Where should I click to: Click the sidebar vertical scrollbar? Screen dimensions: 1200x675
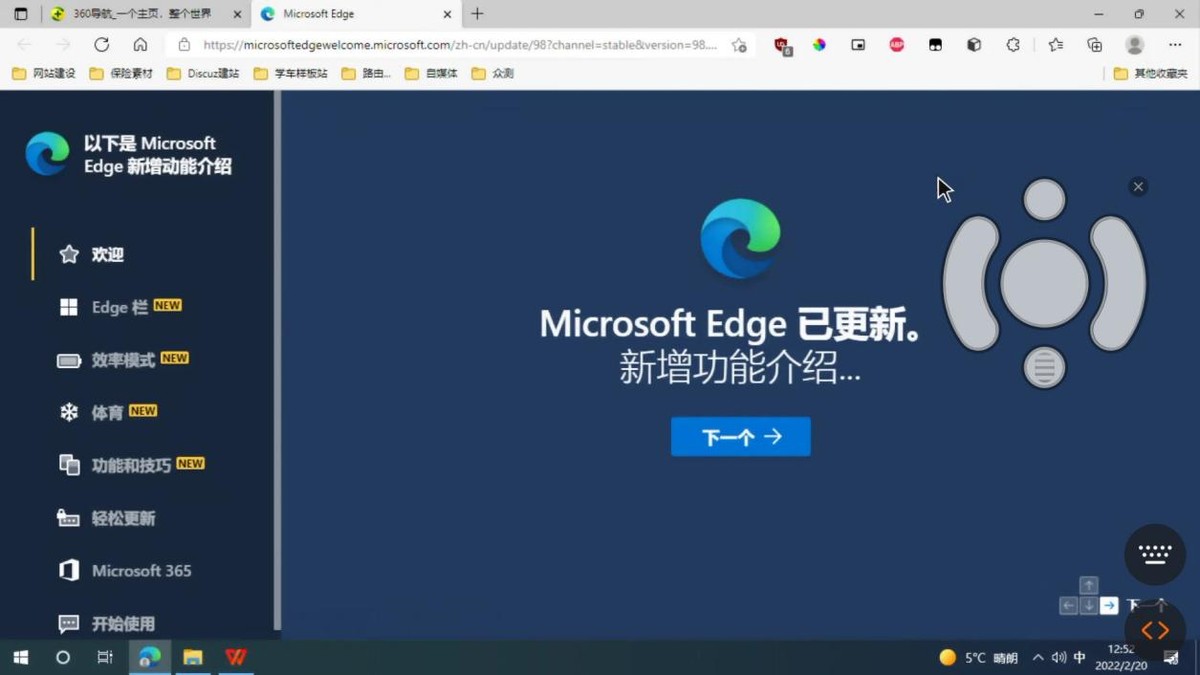click(x=277, y=360)
